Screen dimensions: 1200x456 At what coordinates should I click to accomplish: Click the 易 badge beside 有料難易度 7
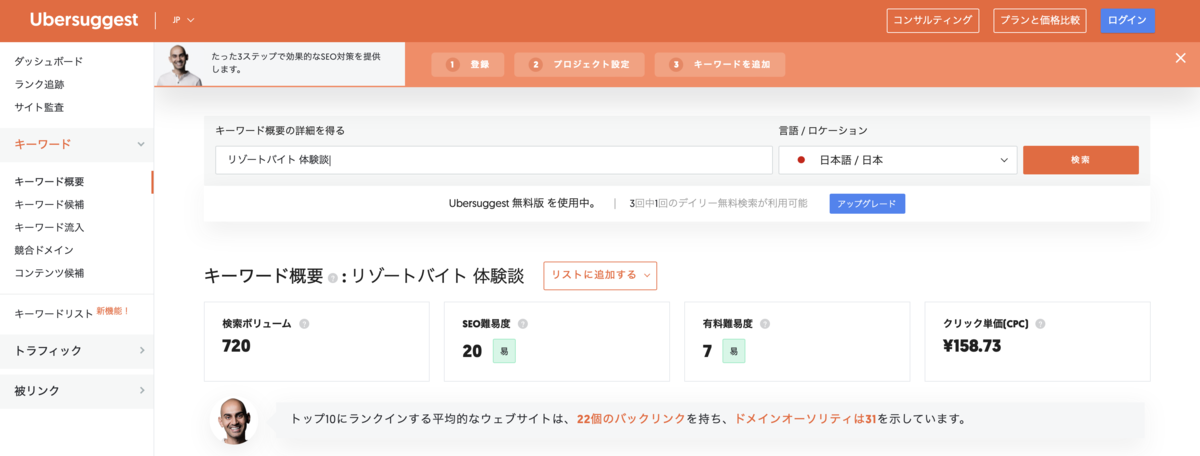(734, 351)
